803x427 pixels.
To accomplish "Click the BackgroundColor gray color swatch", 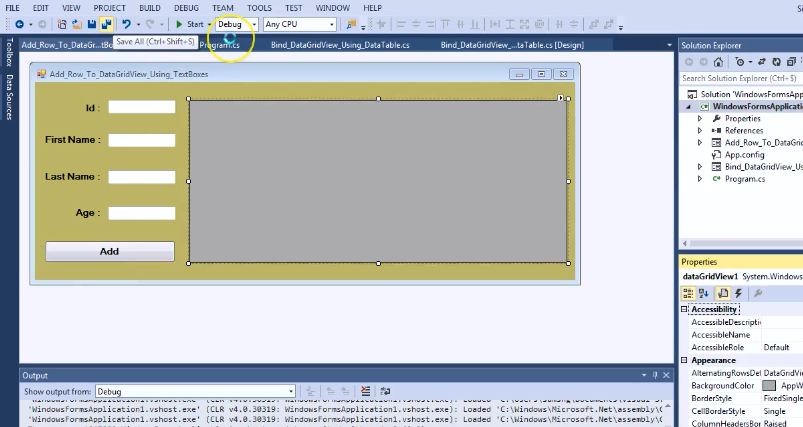I will (x=768, y=385).
